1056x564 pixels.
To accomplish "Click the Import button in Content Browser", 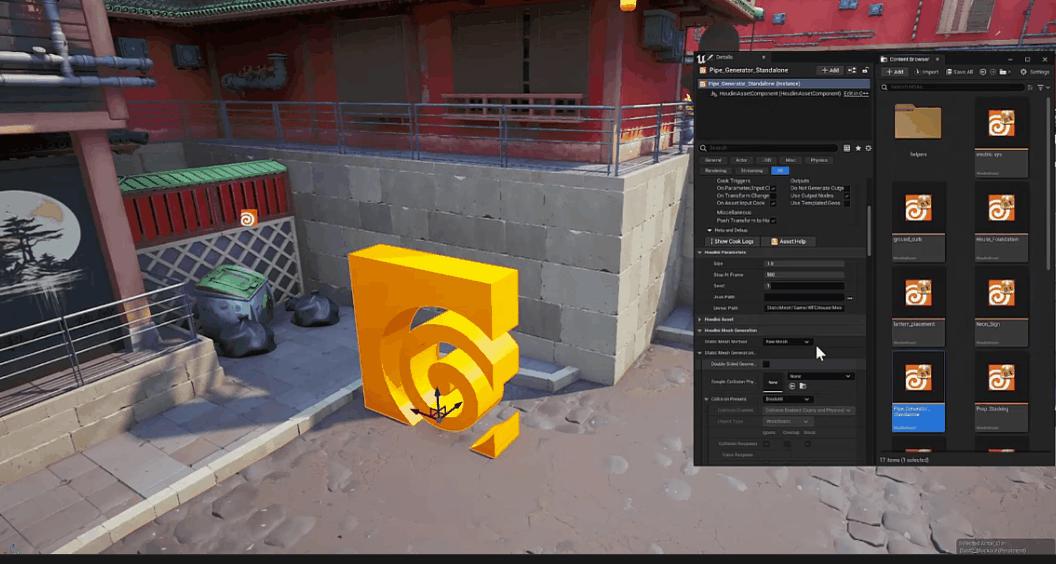I will (x=926, y=72).
